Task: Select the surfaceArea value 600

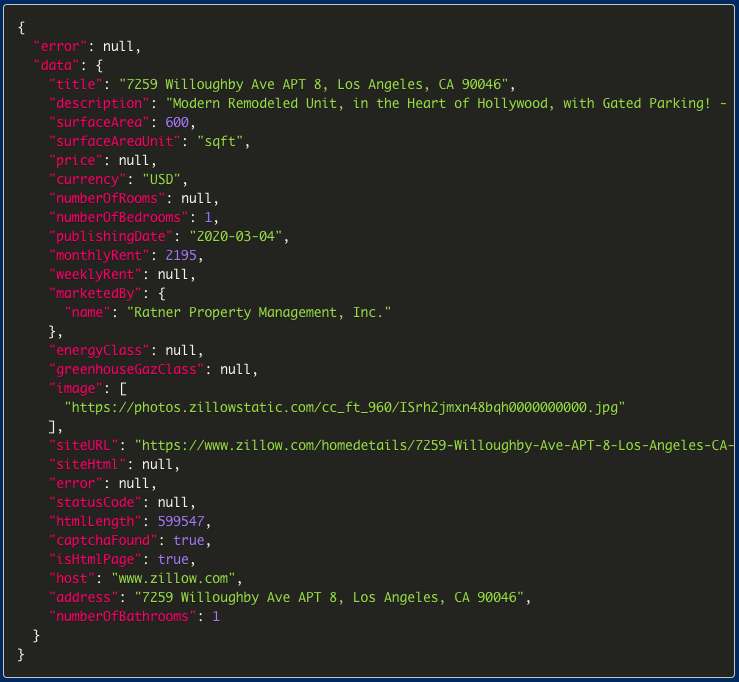Action: pos(177,123)
